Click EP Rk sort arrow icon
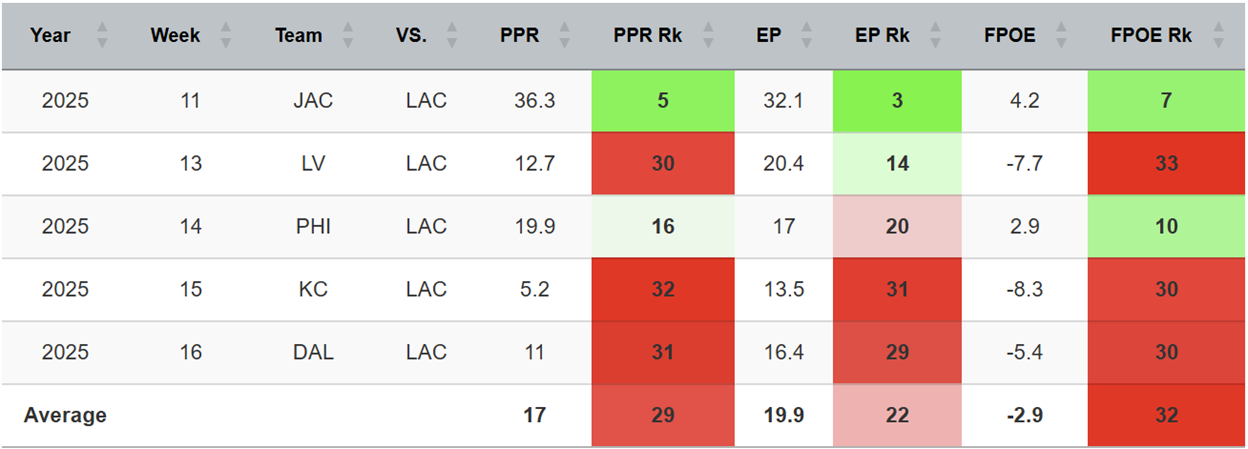 tap(935, 36)
